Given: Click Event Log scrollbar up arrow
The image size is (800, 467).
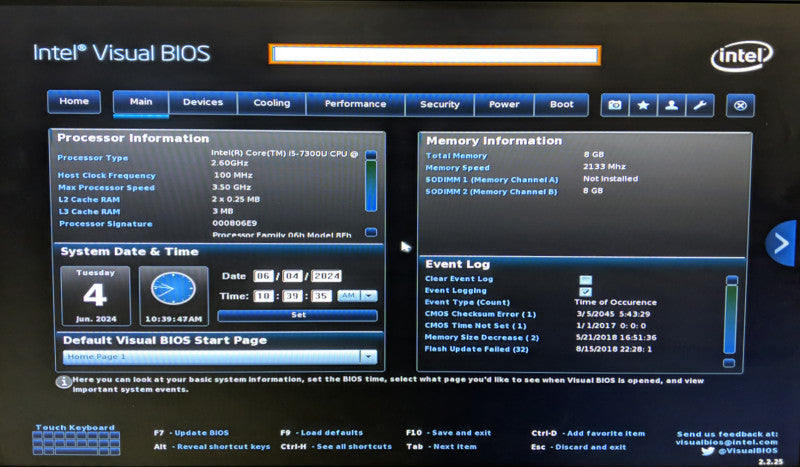Looking at the screenshot, I should (732, 280).
